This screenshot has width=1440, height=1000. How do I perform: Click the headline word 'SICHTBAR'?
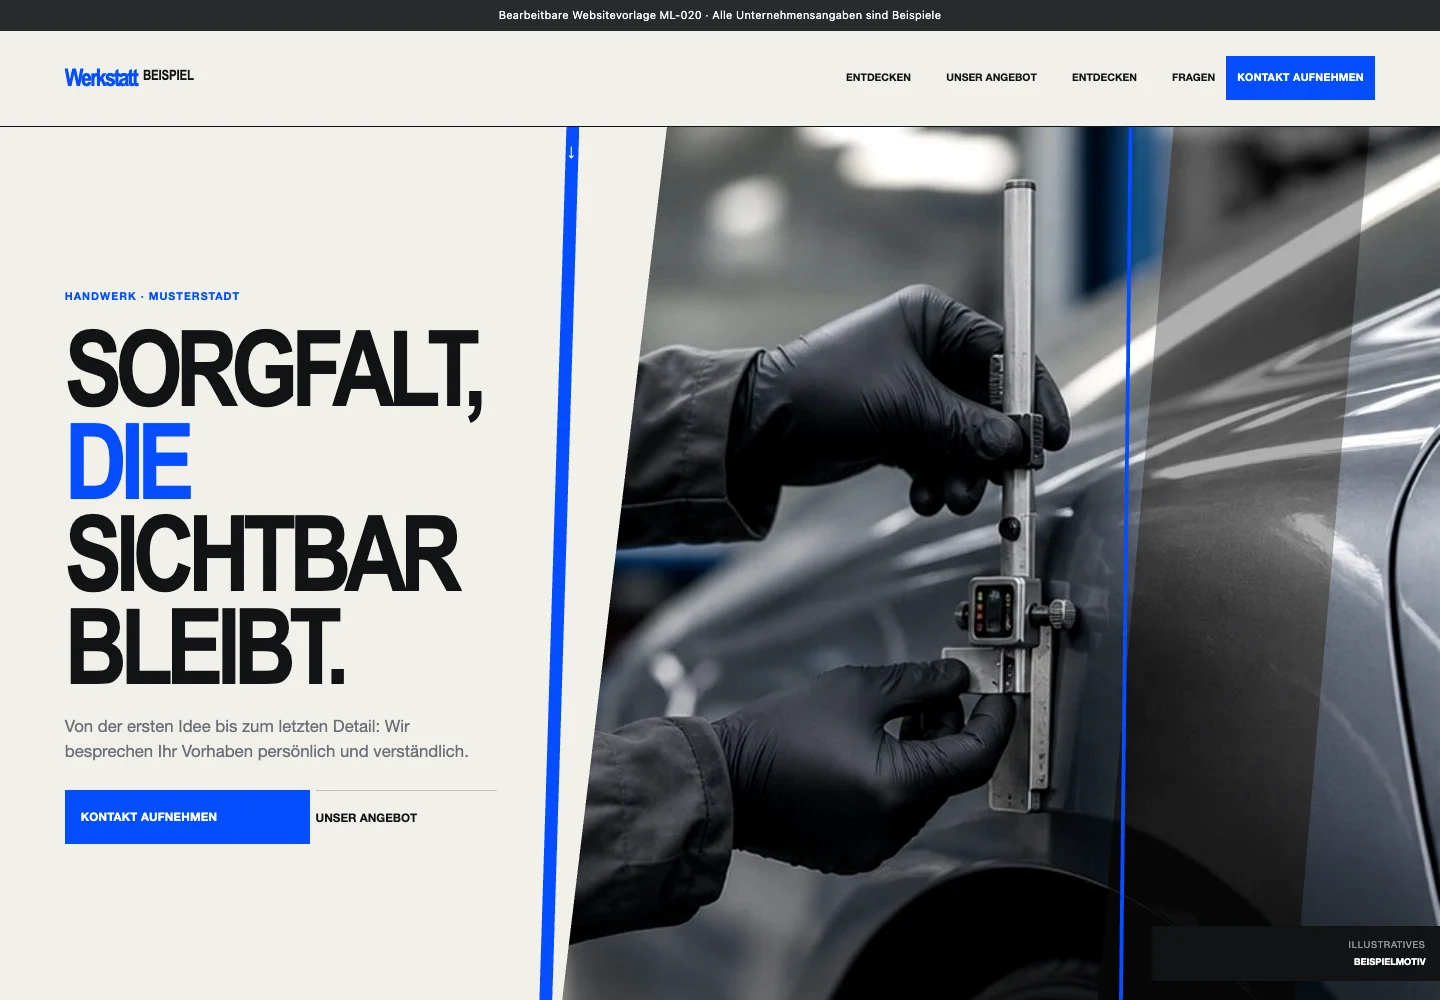click(263, 555)
